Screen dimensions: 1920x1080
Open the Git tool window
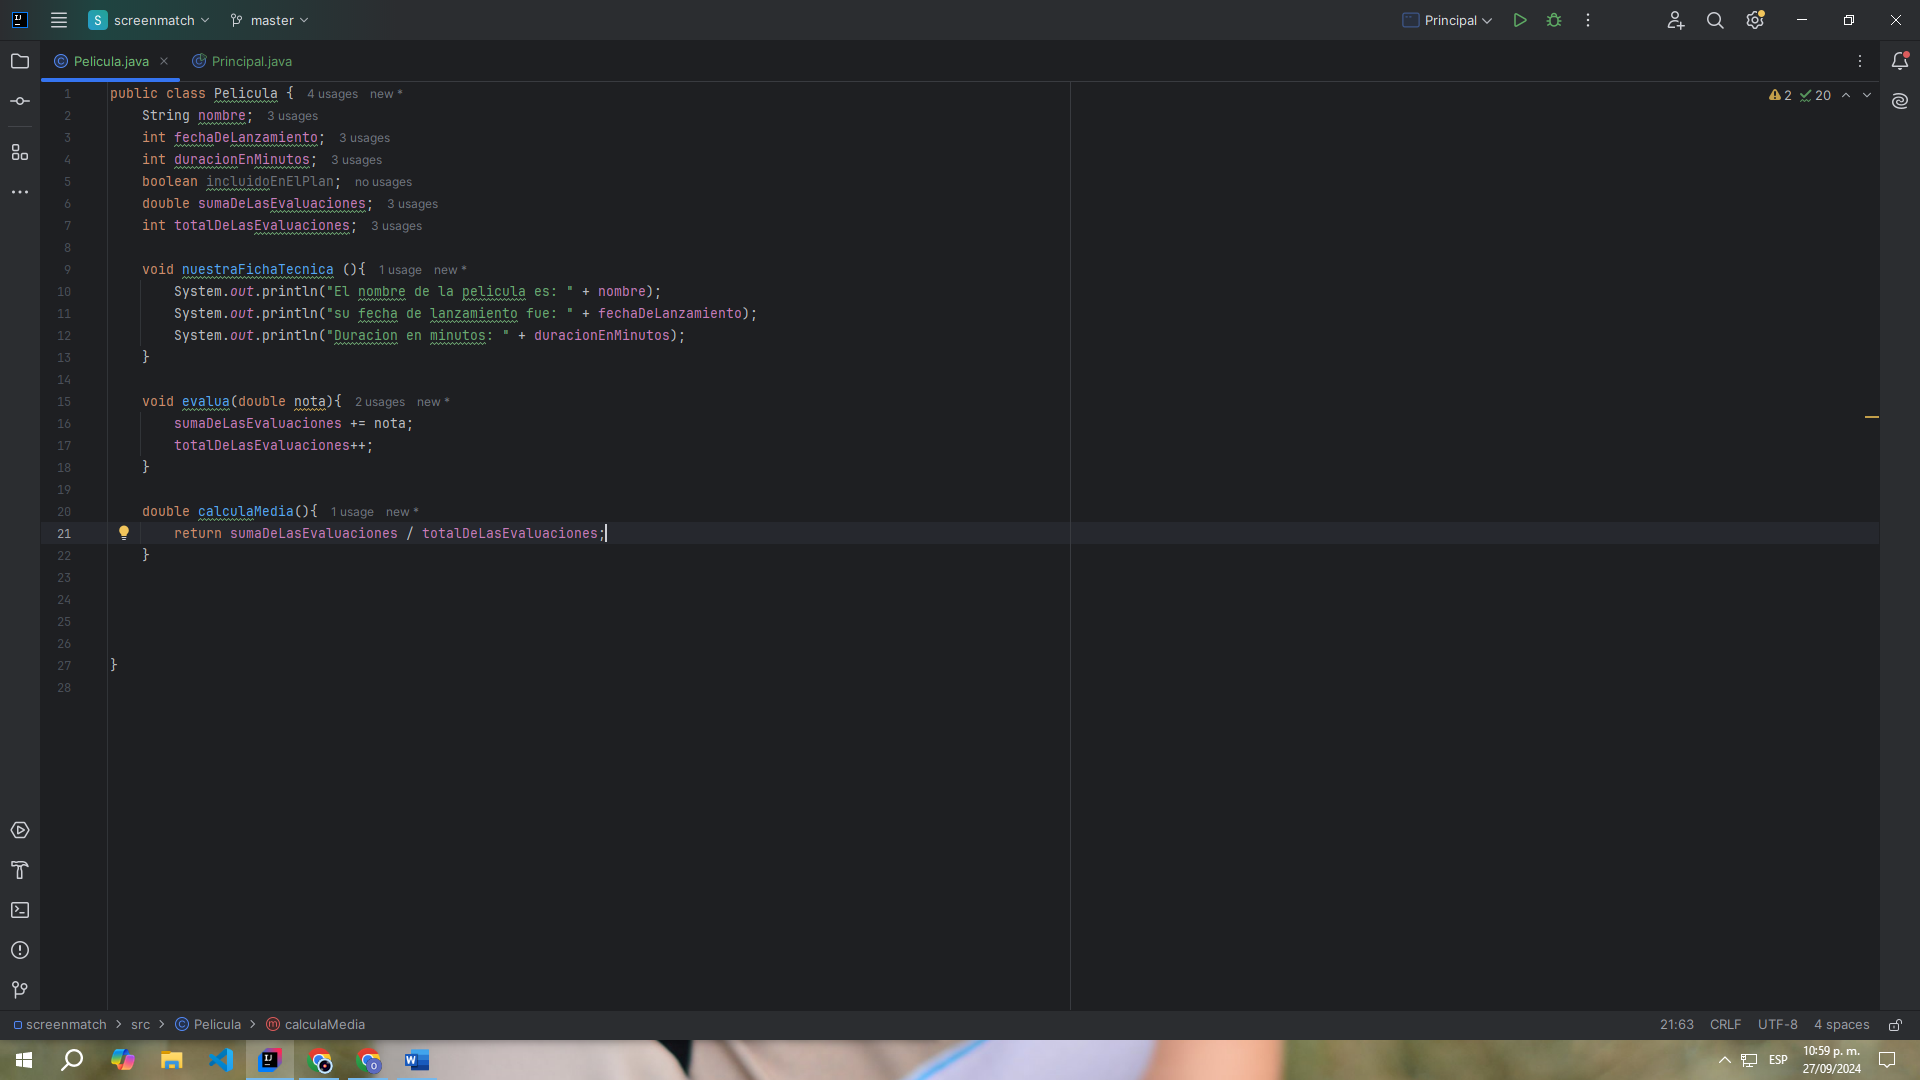(20, 990)
